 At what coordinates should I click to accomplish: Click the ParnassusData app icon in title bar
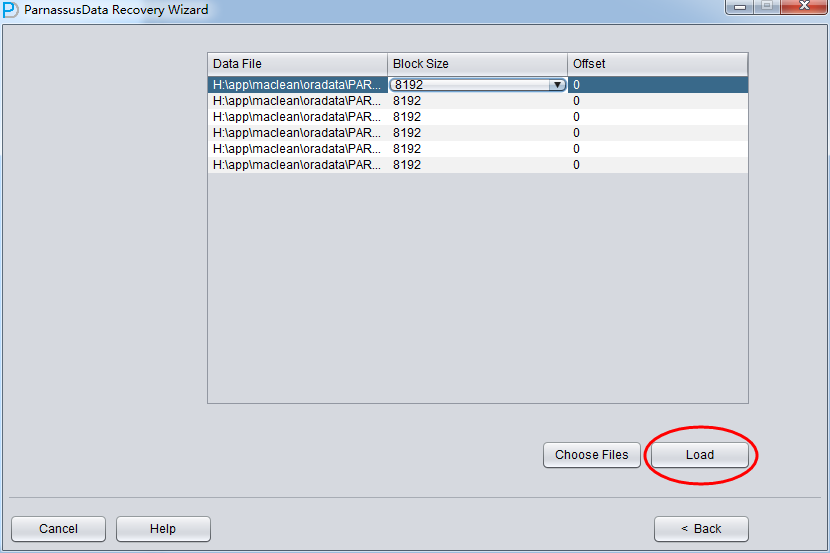[11, 10]
